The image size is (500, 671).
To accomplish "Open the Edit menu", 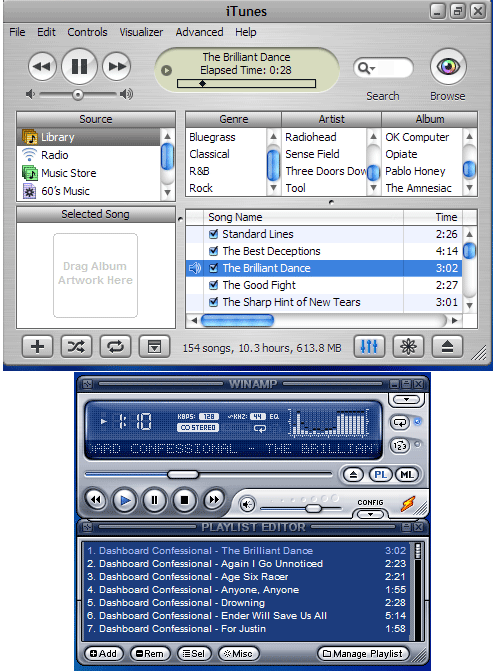I will pyautogui.click(x=46, y=32).
